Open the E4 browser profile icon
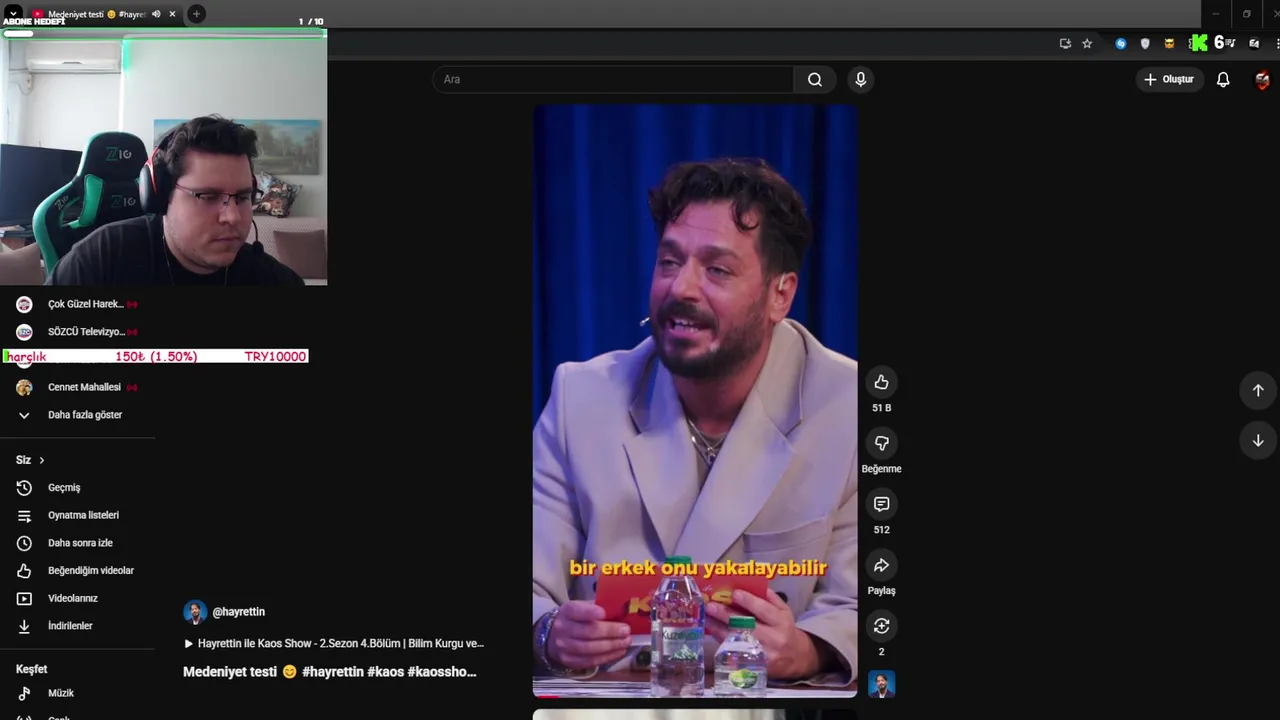This screenshot has width=1280, height=720. pos(1254,43)
